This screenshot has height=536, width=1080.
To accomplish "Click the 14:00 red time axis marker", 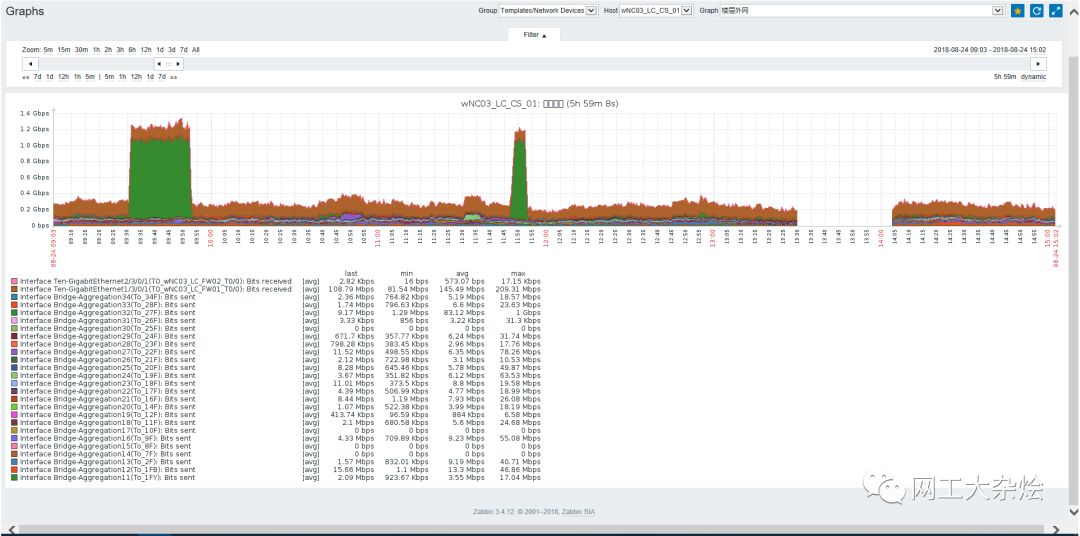I will [880, 238].
